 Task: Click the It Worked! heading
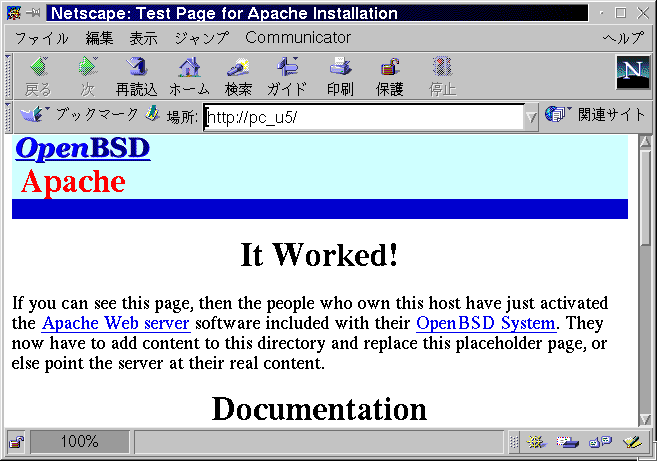coord(319,255)
